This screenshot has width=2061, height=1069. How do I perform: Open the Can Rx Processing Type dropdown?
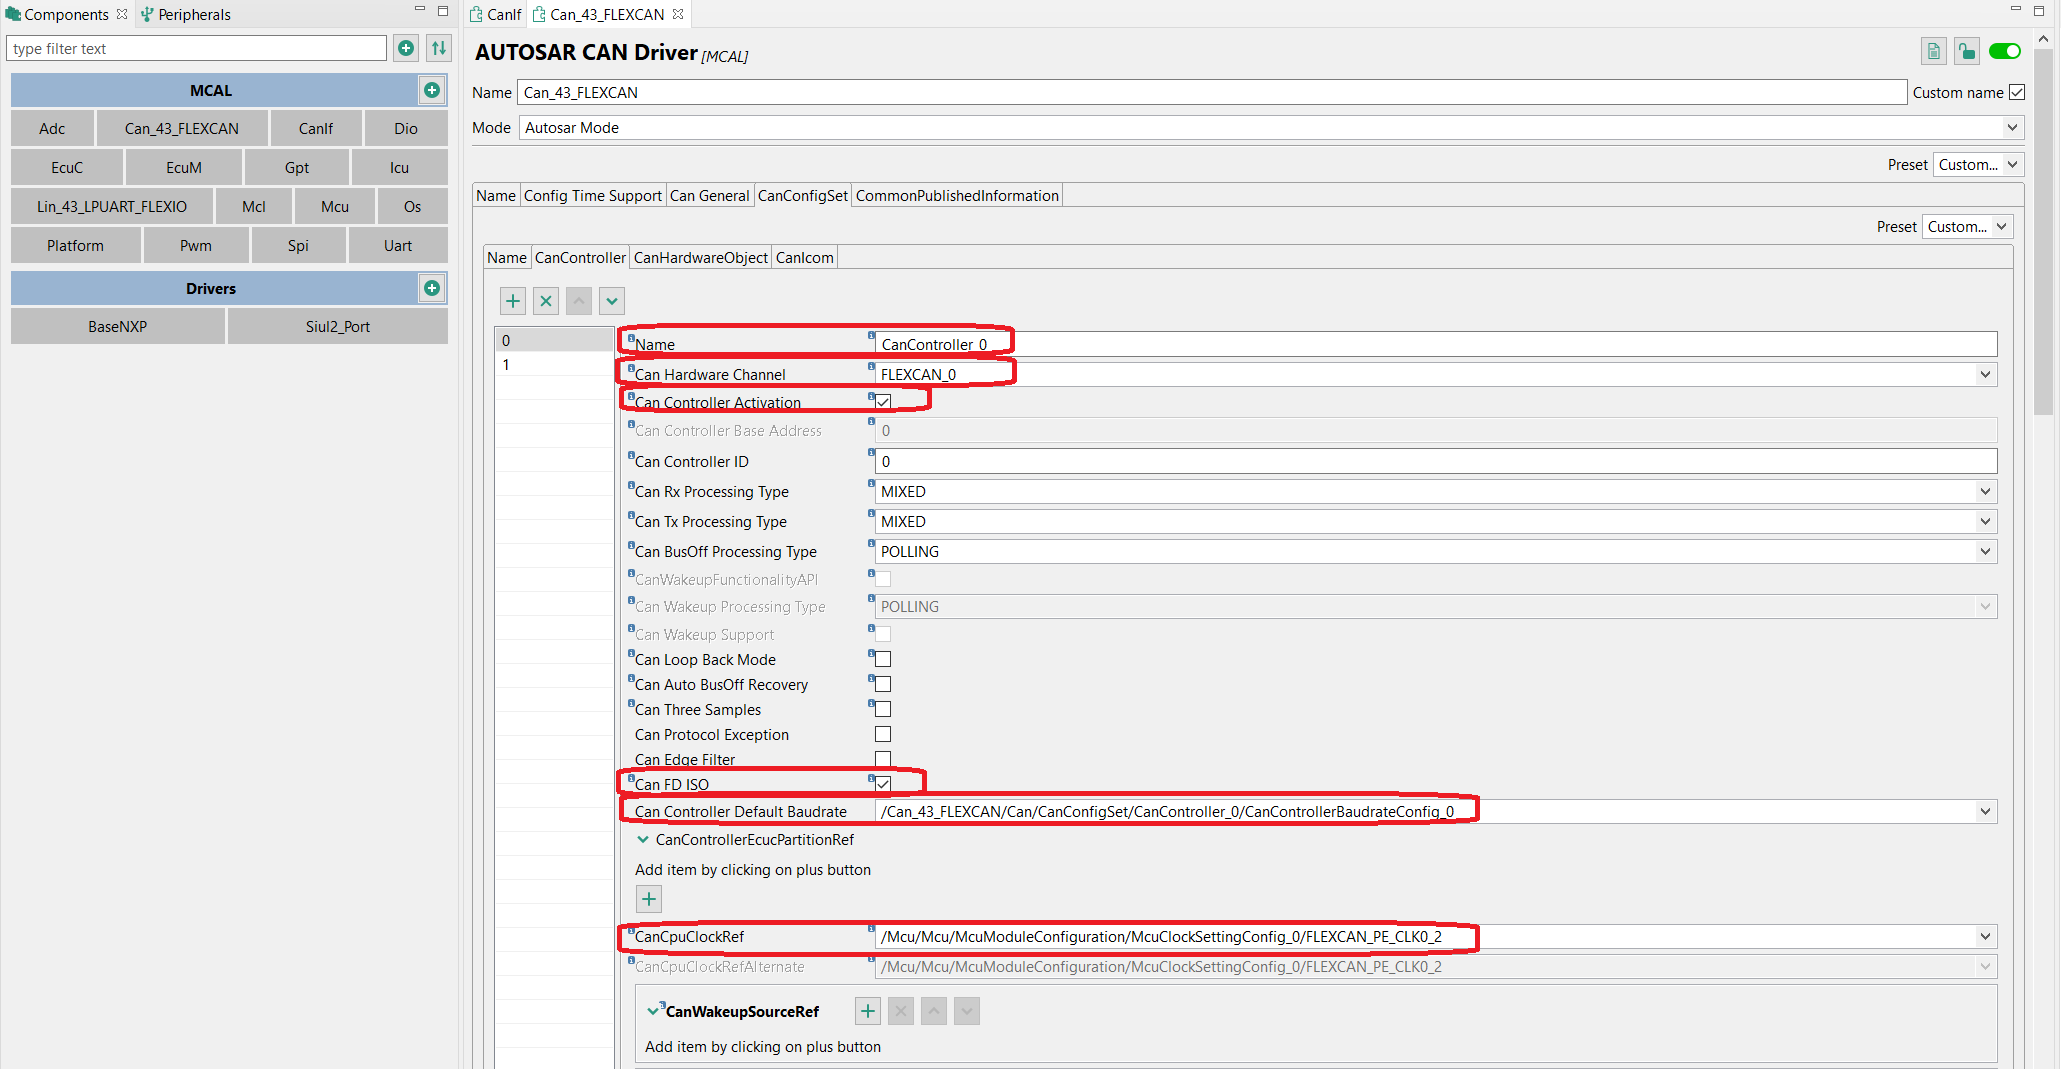point(1986,491)
